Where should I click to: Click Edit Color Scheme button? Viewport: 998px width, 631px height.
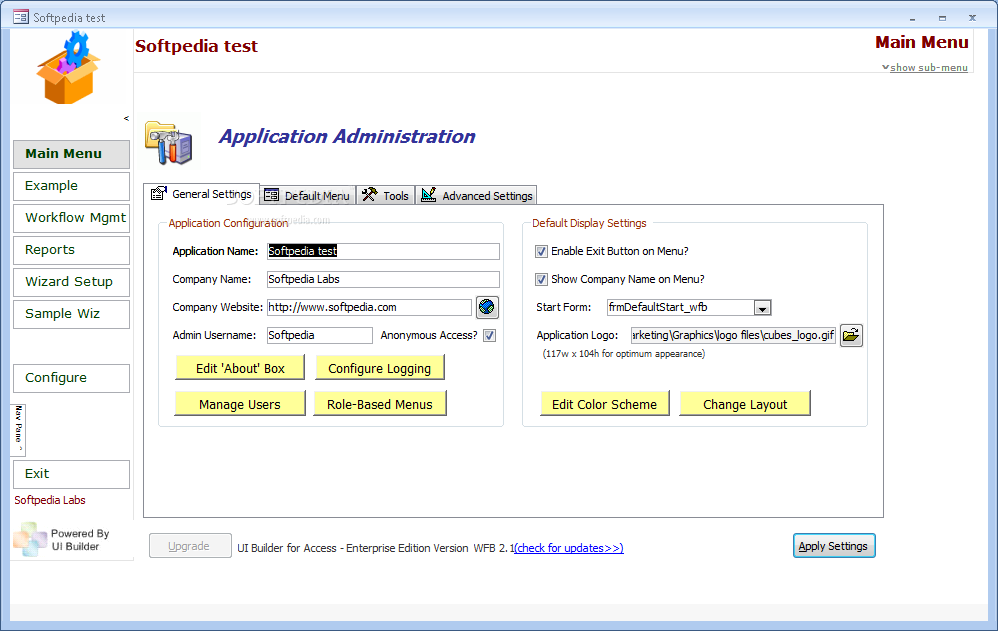coord(605,404)
